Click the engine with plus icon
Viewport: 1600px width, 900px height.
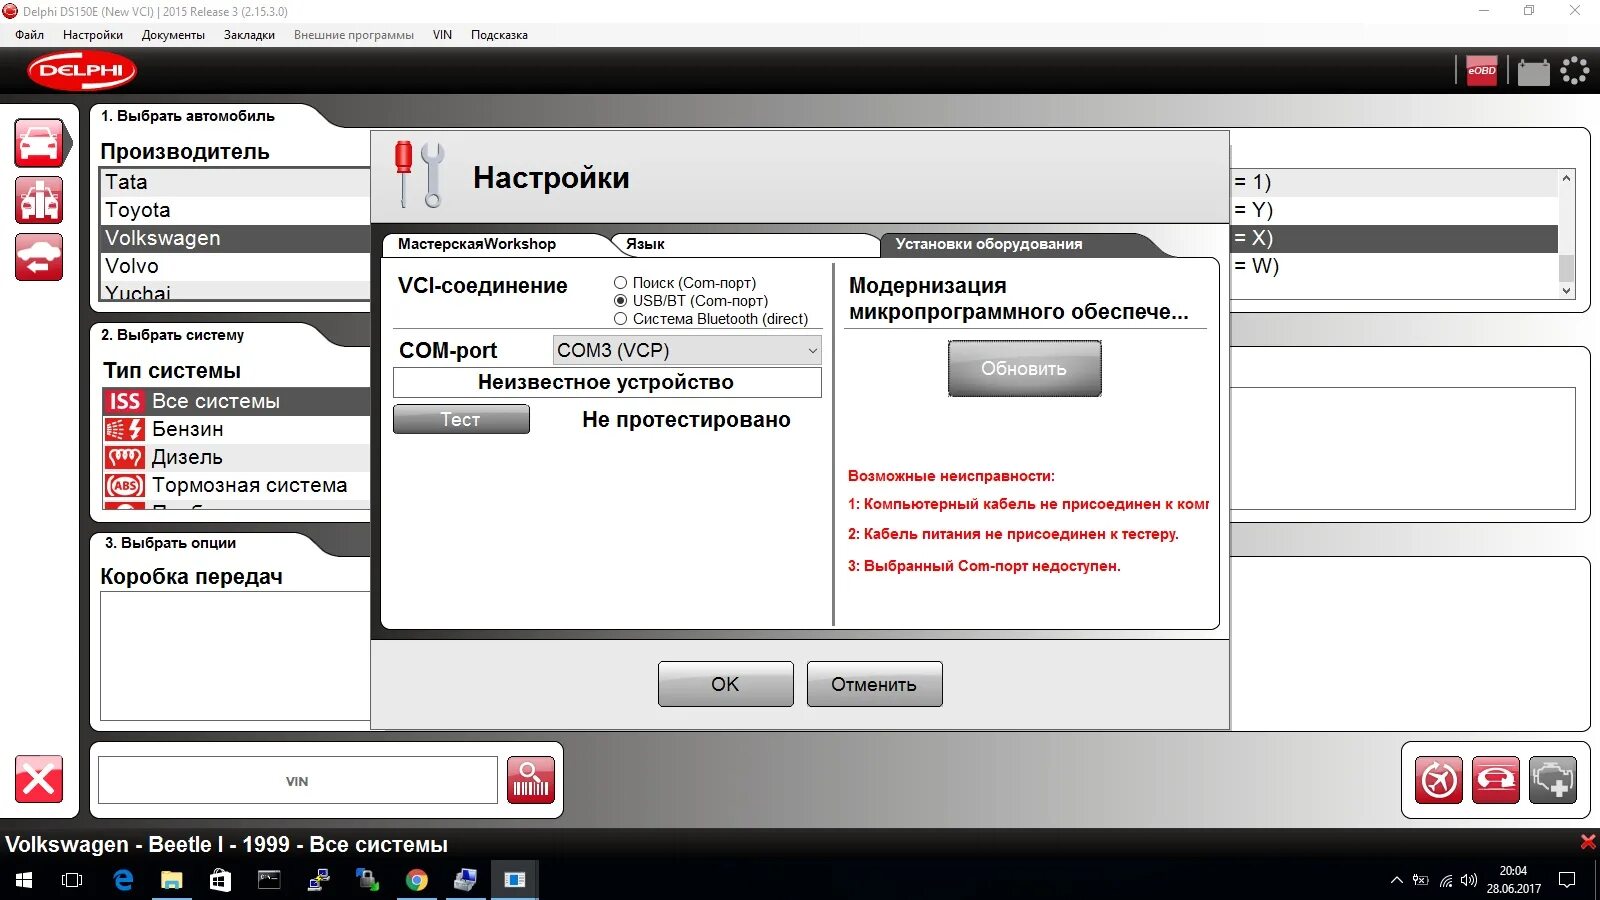click(1553, 780)
